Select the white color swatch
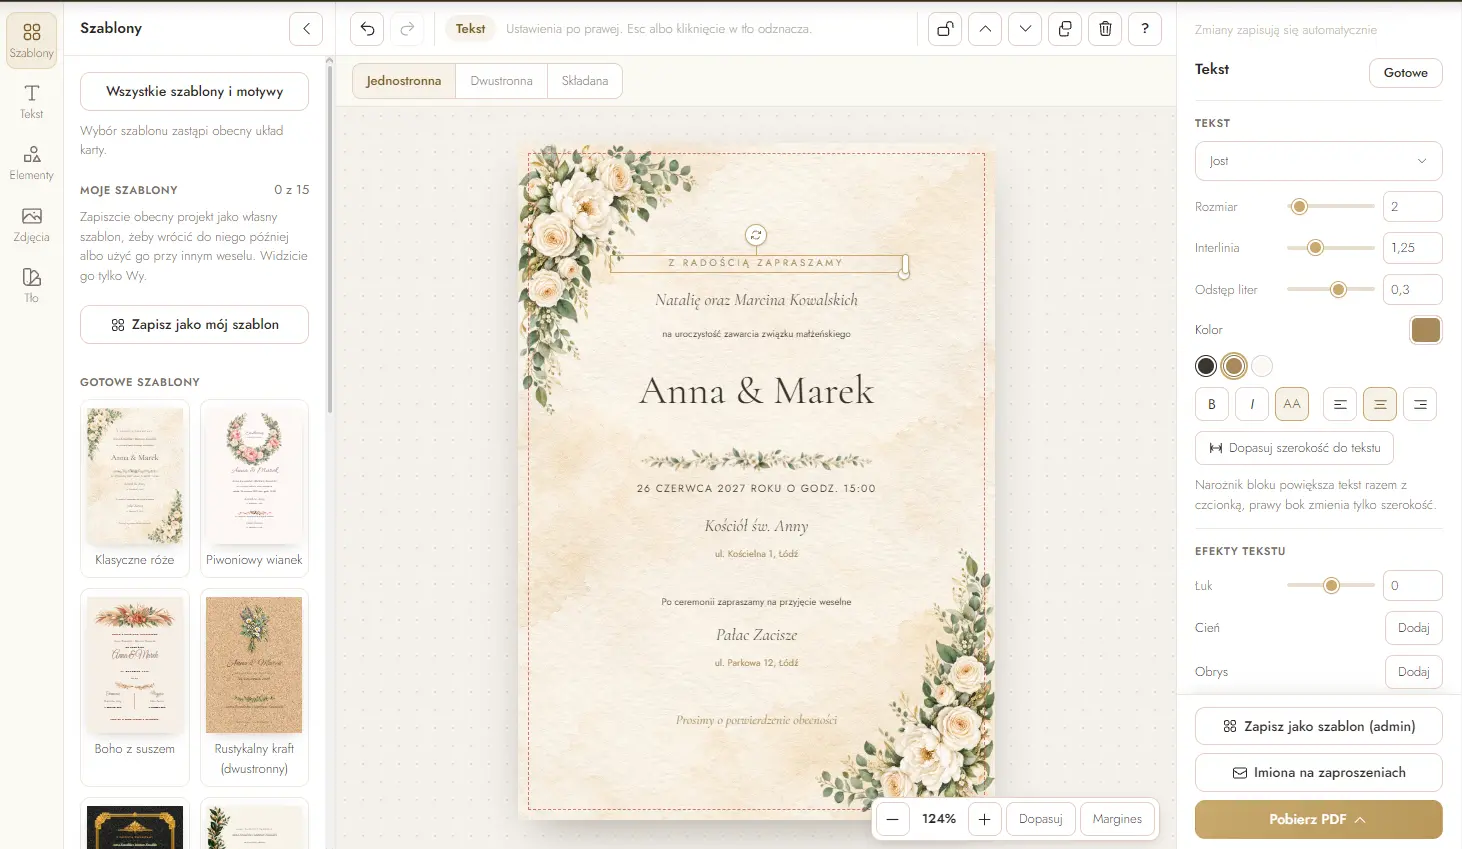 [1262, 366]
